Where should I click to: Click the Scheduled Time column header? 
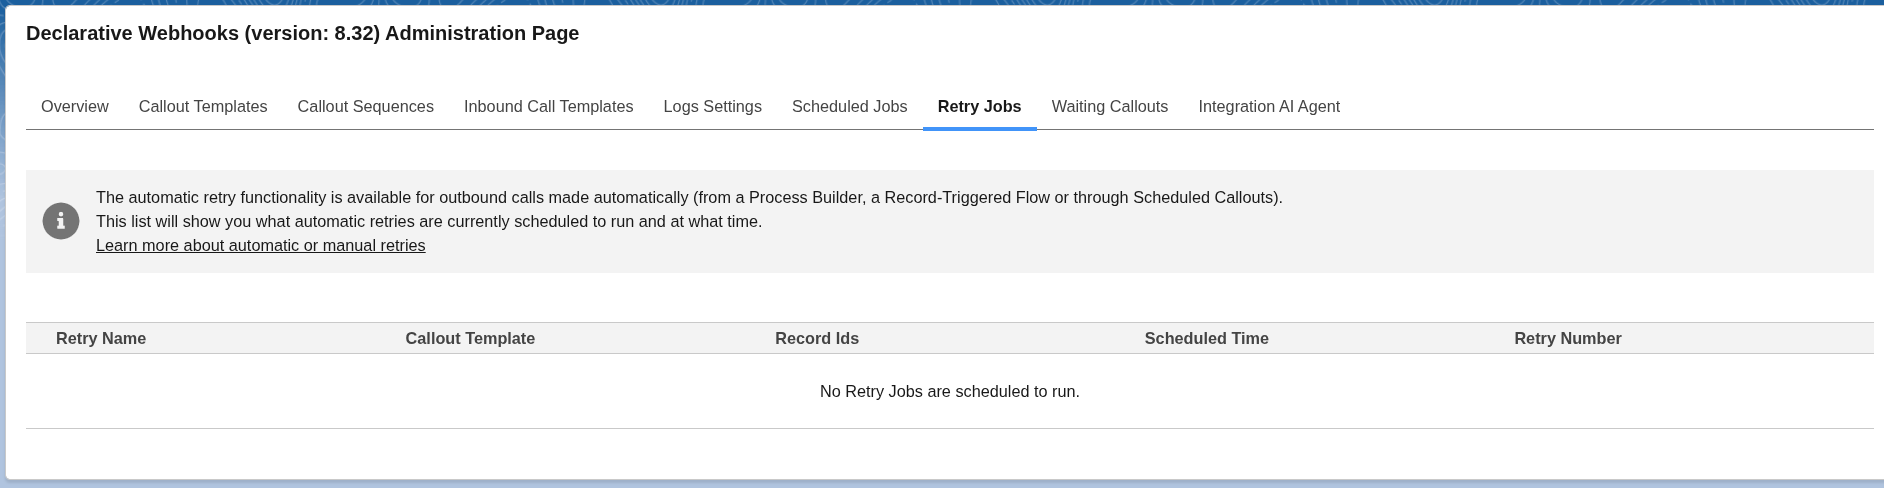point(1207,339)
